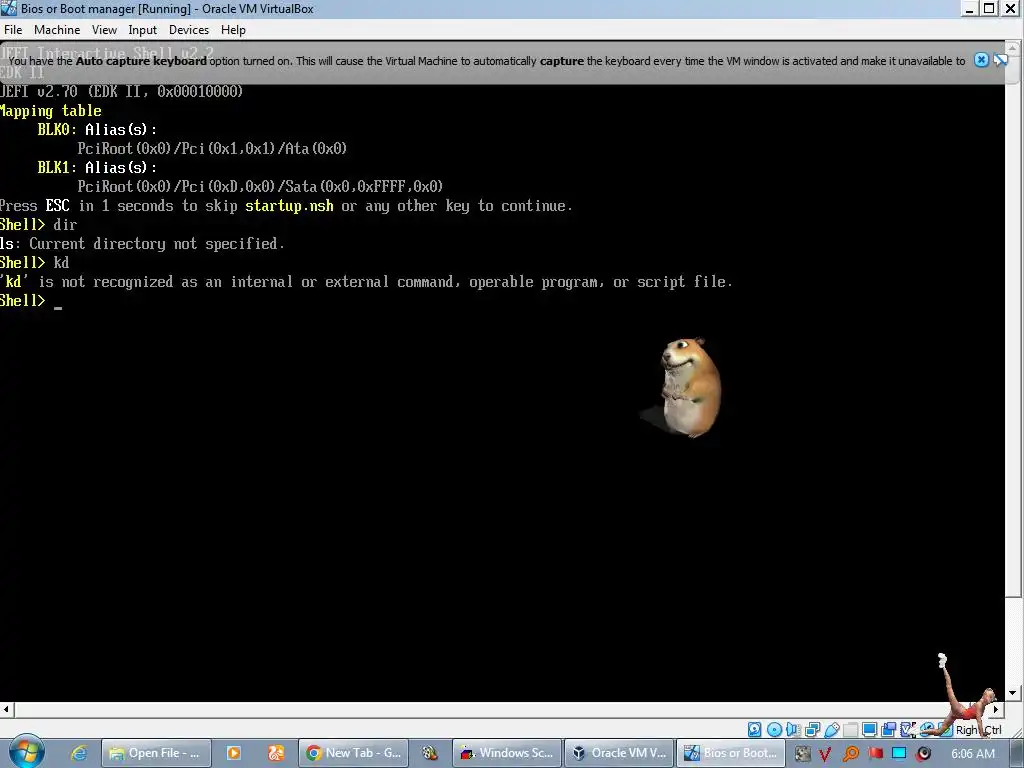Click the VM vertical scrollbar up arrow

tap(1014, 47)
